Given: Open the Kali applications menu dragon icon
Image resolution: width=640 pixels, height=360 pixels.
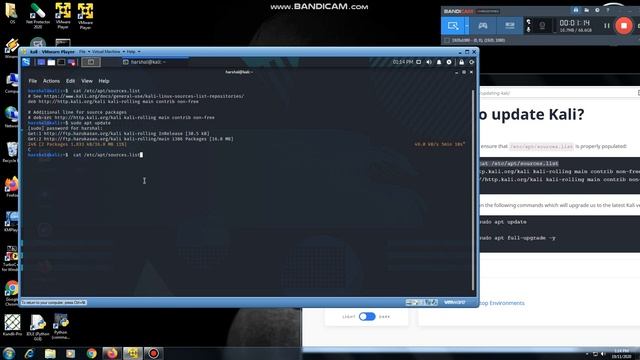Looking at the screenshot, I should (x=26, y=62).
